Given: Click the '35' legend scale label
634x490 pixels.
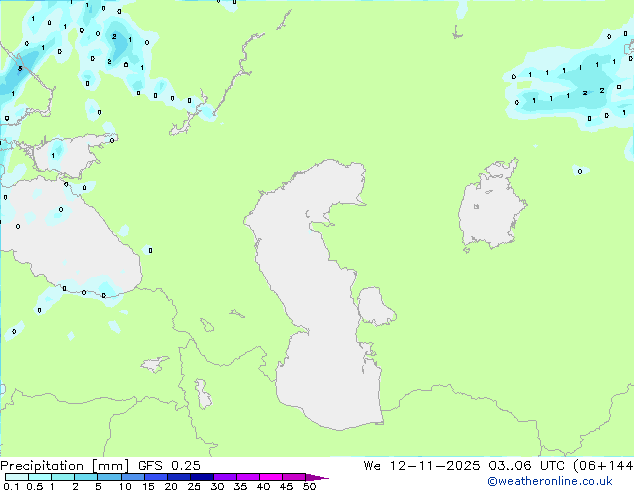Looking at the screenshot, I should pos(240,486).
